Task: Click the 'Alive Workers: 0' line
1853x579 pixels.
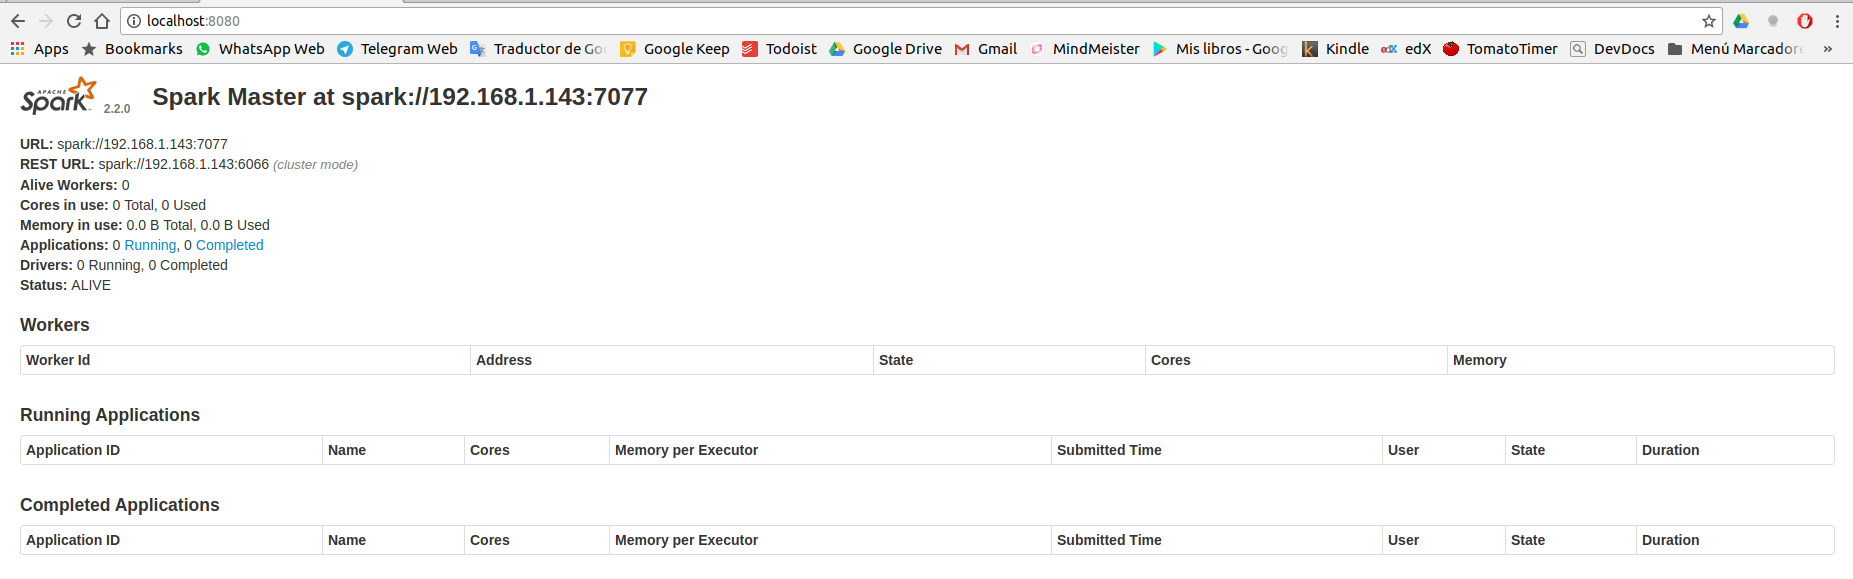Action: (x=75, y=185)
